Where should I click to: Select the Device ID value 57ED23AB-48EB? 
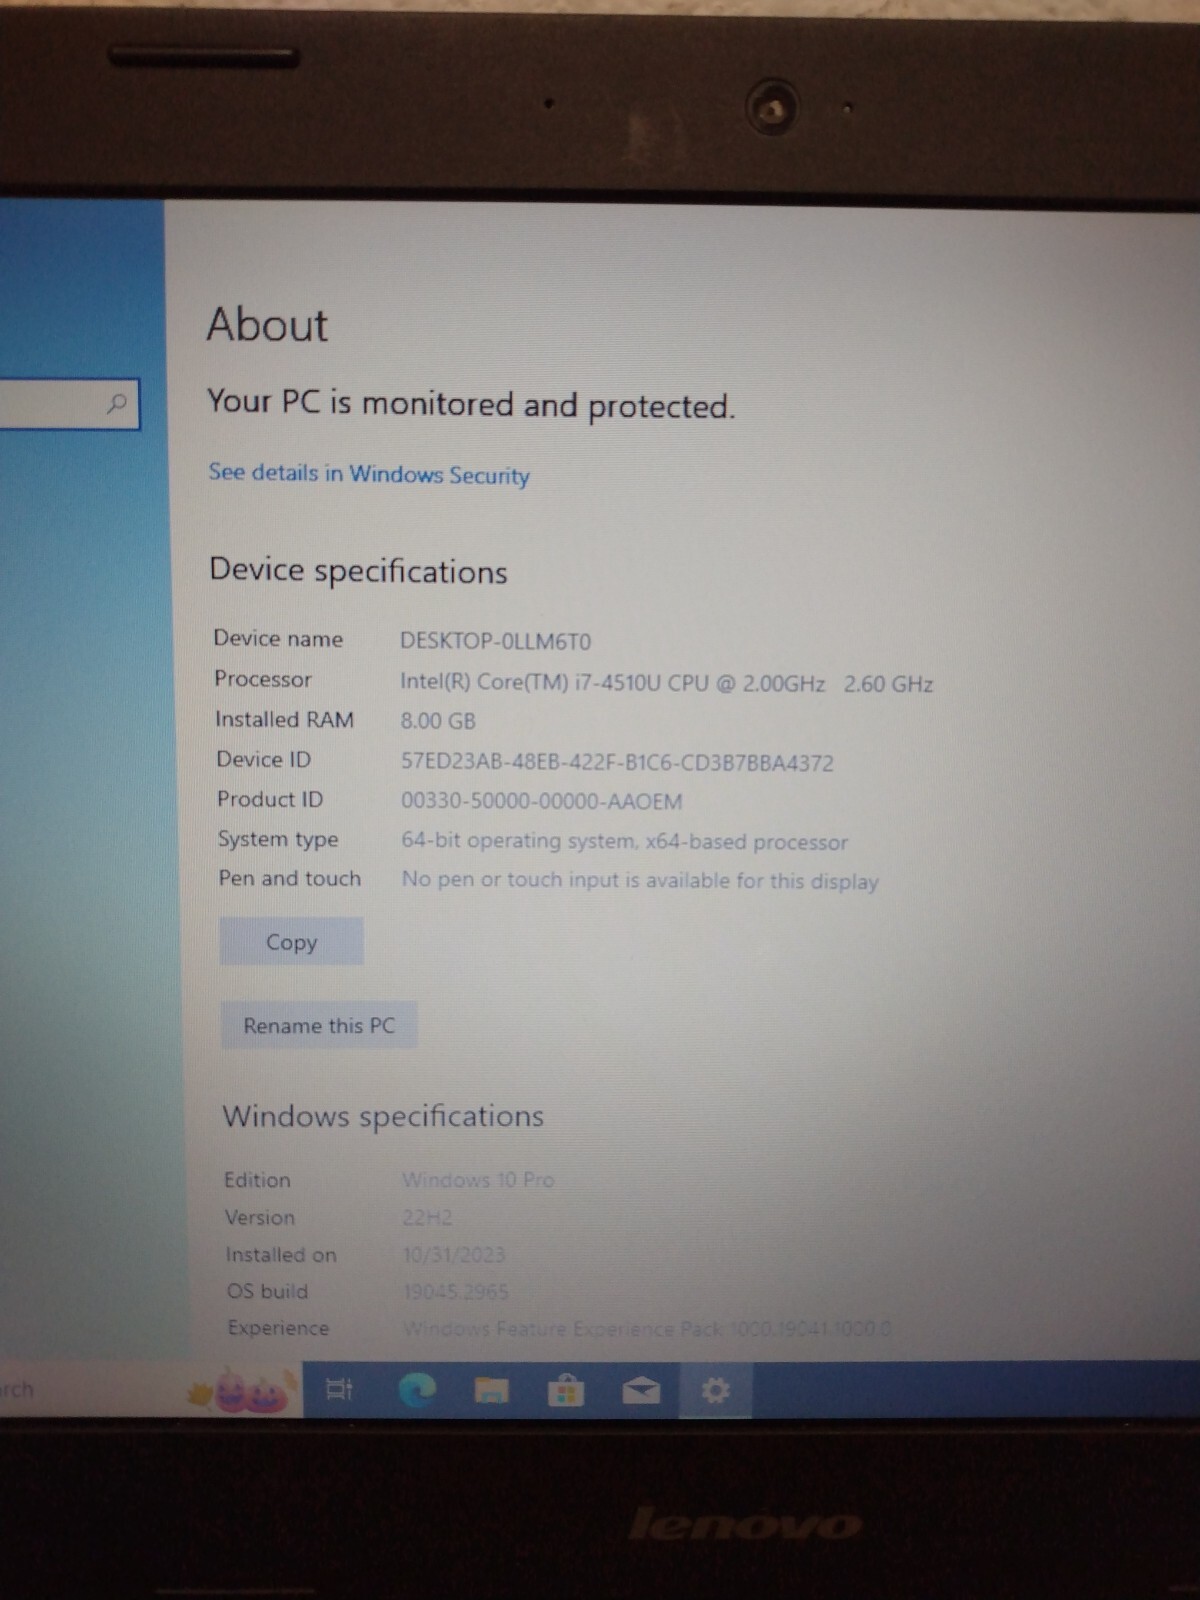[617, 762]
